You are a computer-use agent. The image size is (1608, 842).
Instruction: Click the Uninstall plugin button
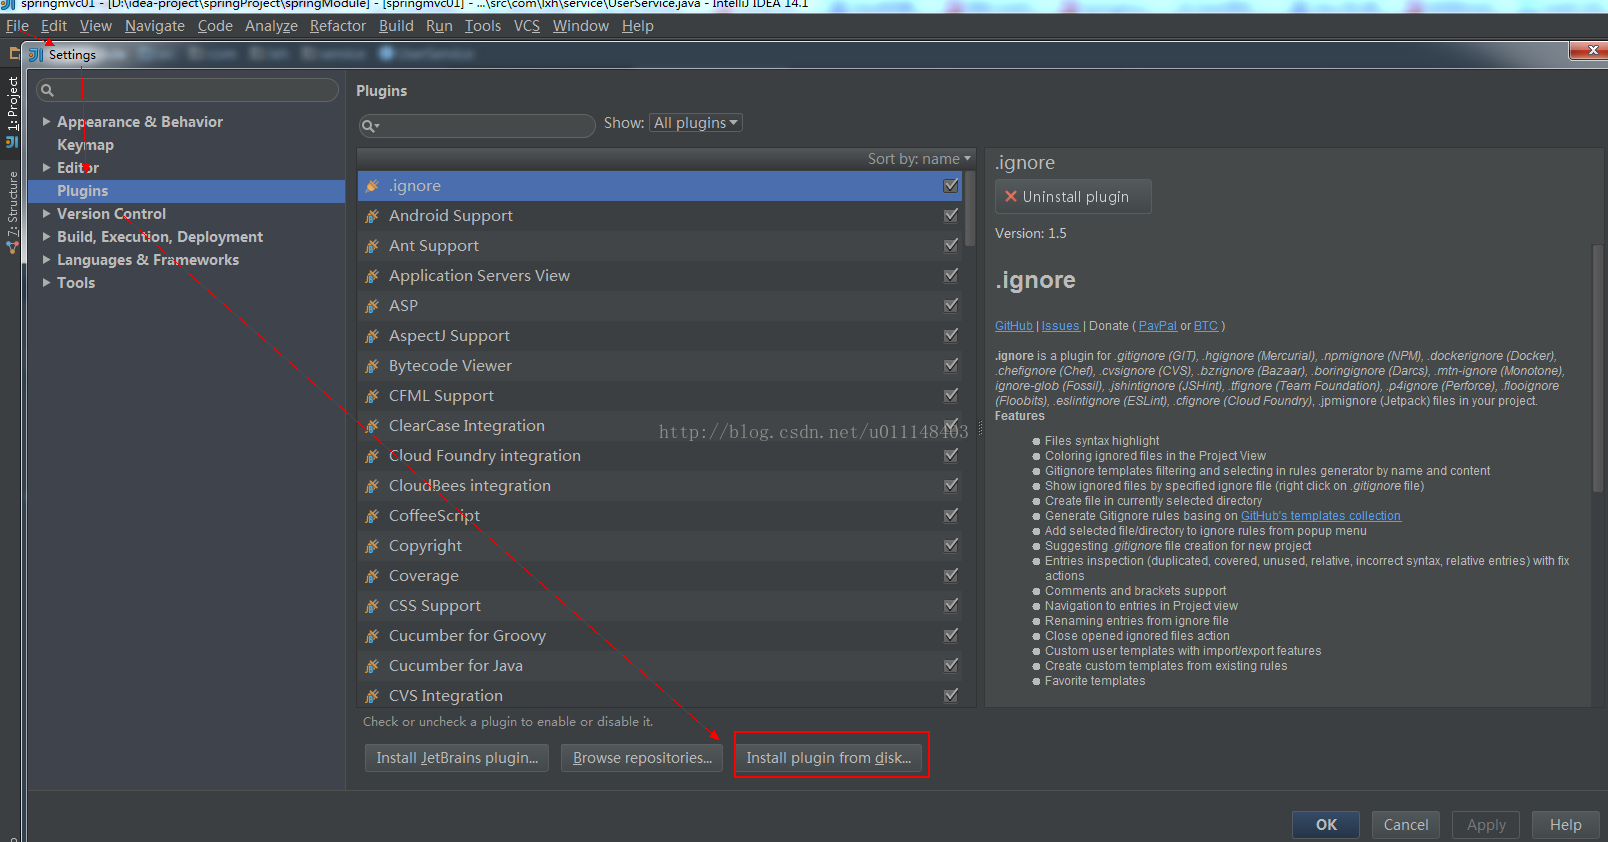pyautogui.click(x=1073, y=197)
